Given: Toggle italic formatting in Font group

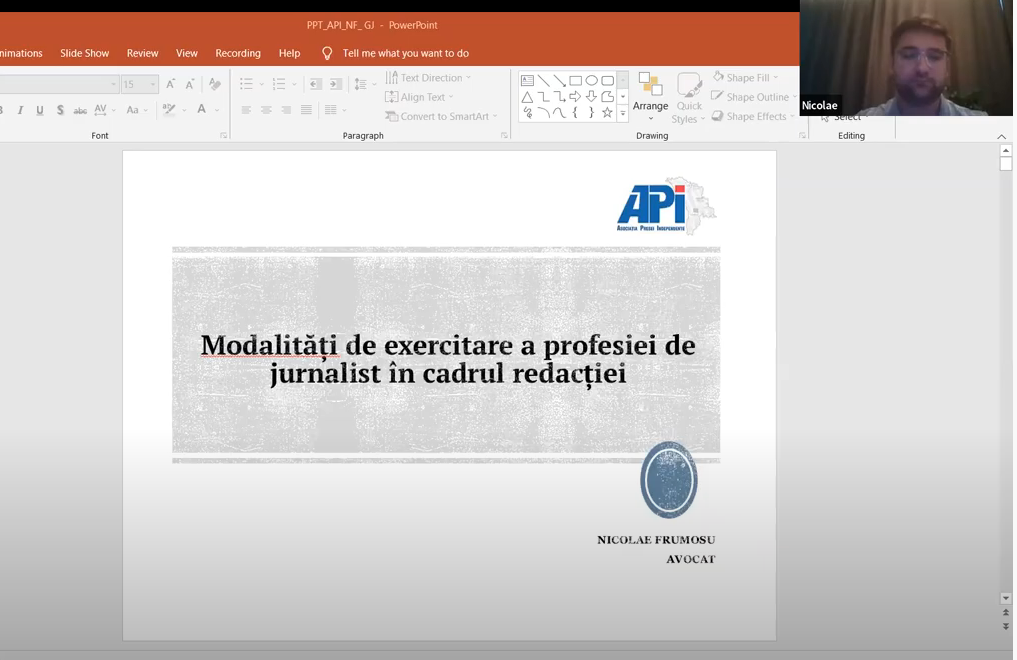Looking at the screenshot, I should click(x=20, y=110).
